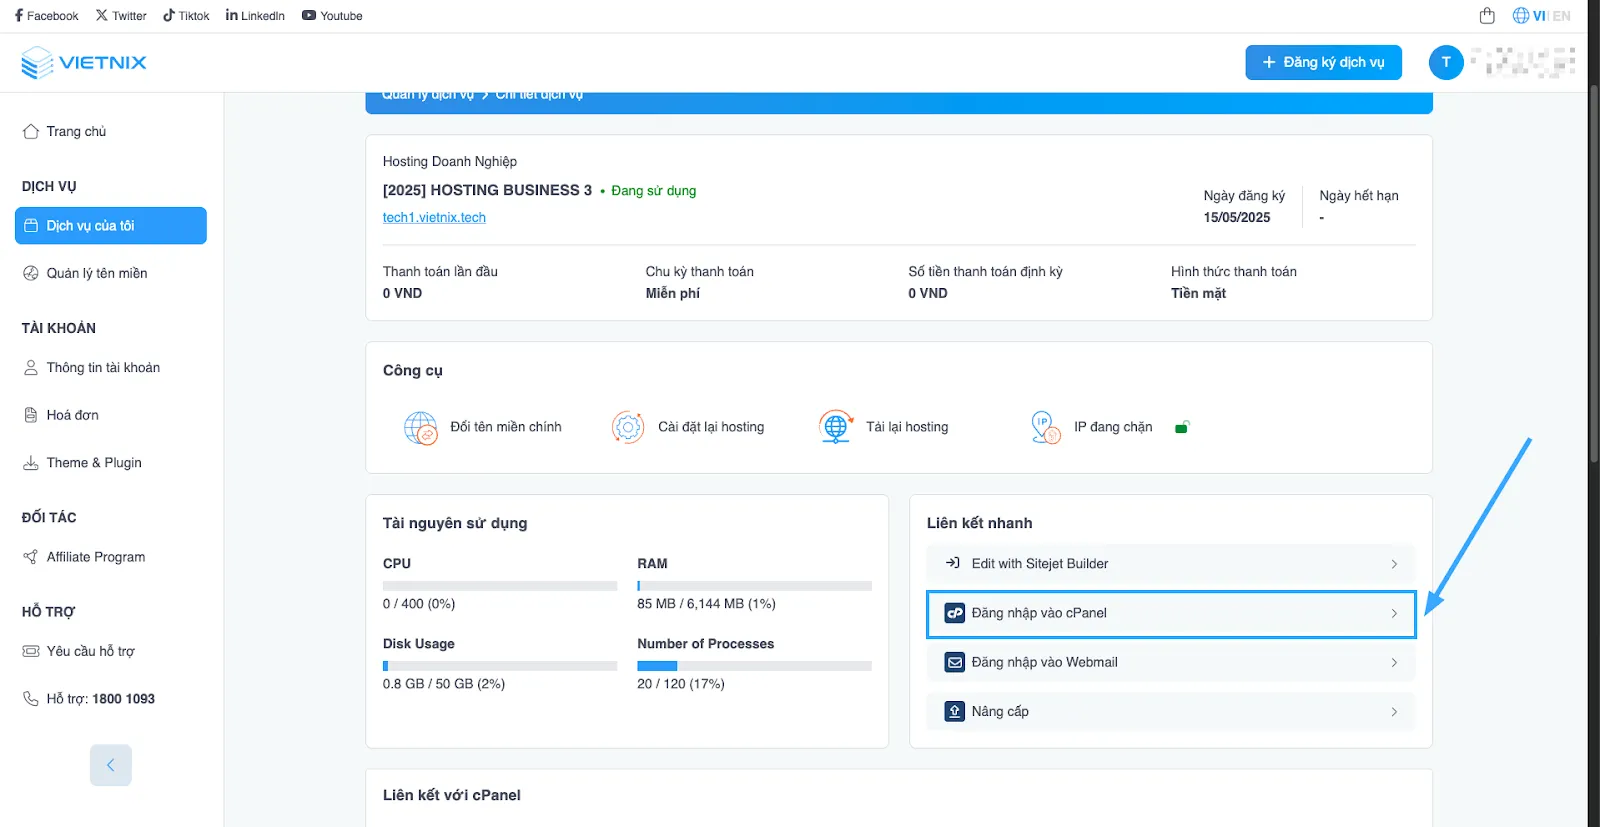The width and height of the screenshot is (1600, 827).
Task: Click chevron on Sitejet Builder row
Action: coord(1394,564)
